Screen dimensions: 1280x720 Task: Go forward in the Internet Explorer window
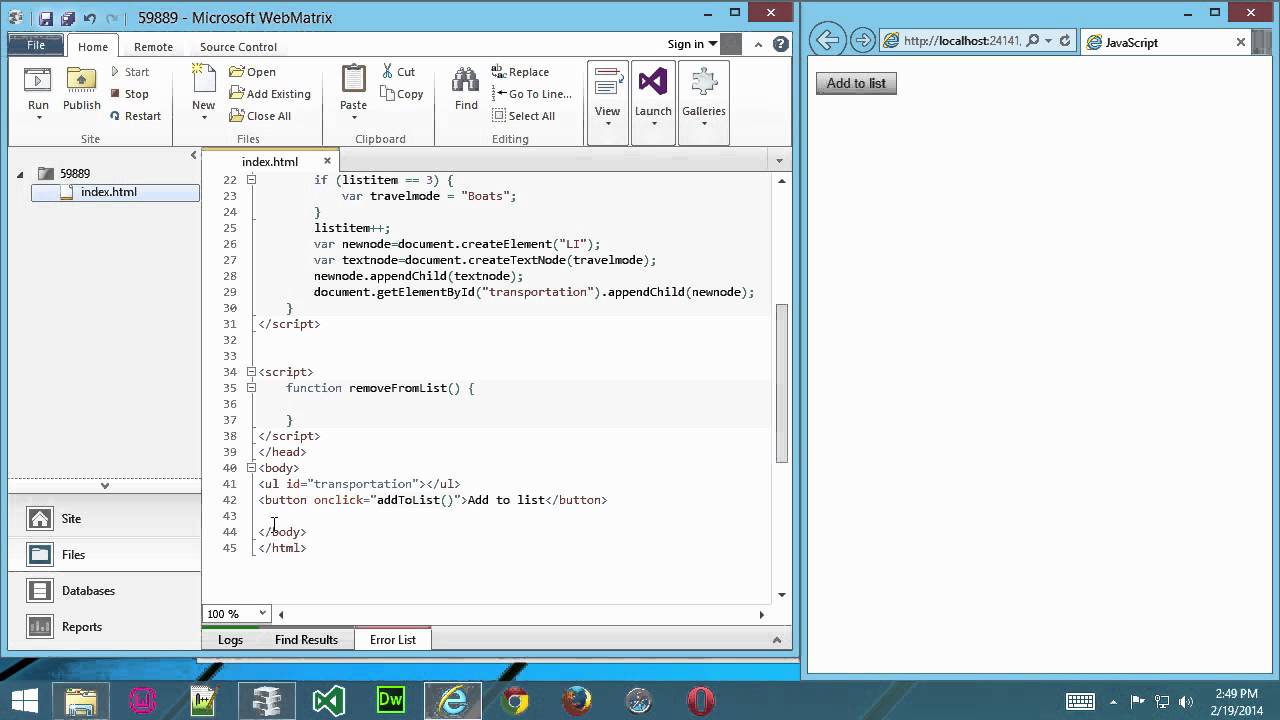pyautogui.click(x=862, y=41)
